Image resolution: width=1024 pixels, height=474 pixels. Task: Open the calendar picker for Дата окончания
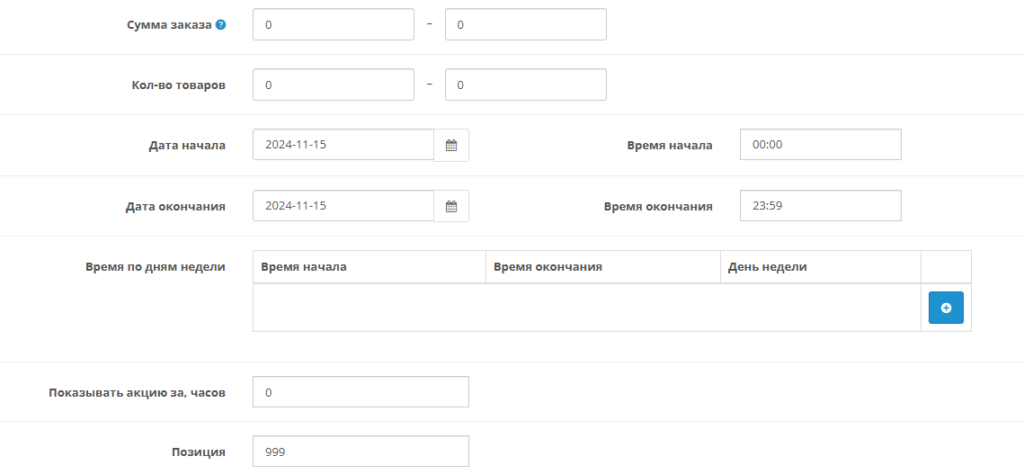tap(451, 206)
